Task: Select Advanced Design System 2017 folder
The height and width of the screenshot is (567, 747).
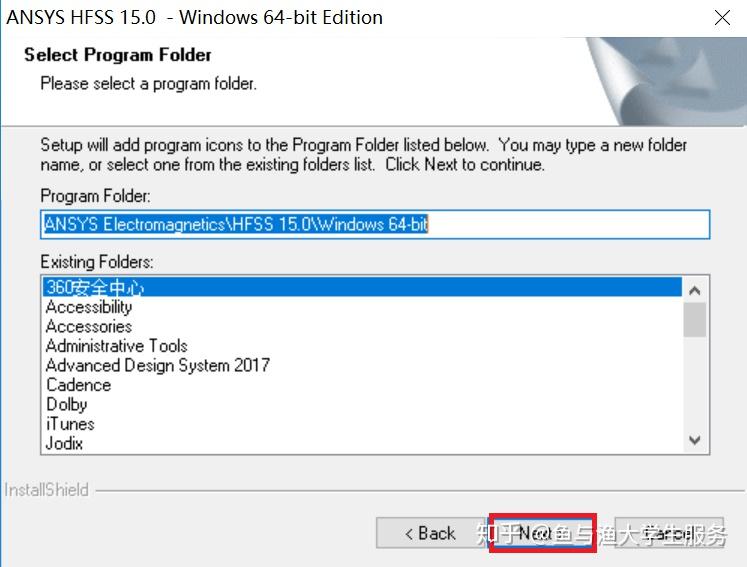Action: pyautogui.click(x=157, y=365)
